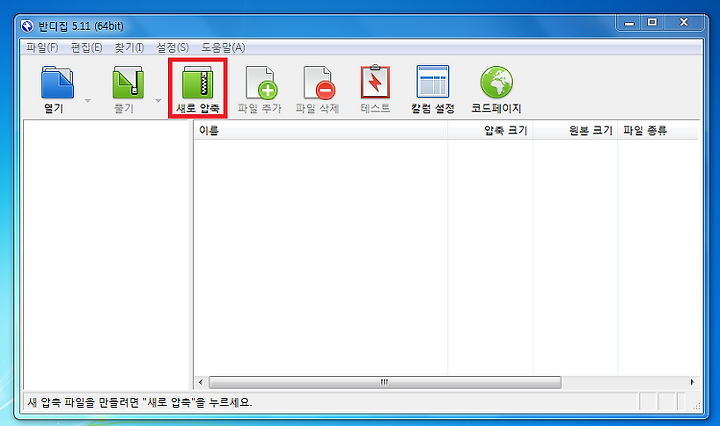Viewport: 720px width, 426px height.
Task: Close the 반디집 window
Action: (684, 22)
